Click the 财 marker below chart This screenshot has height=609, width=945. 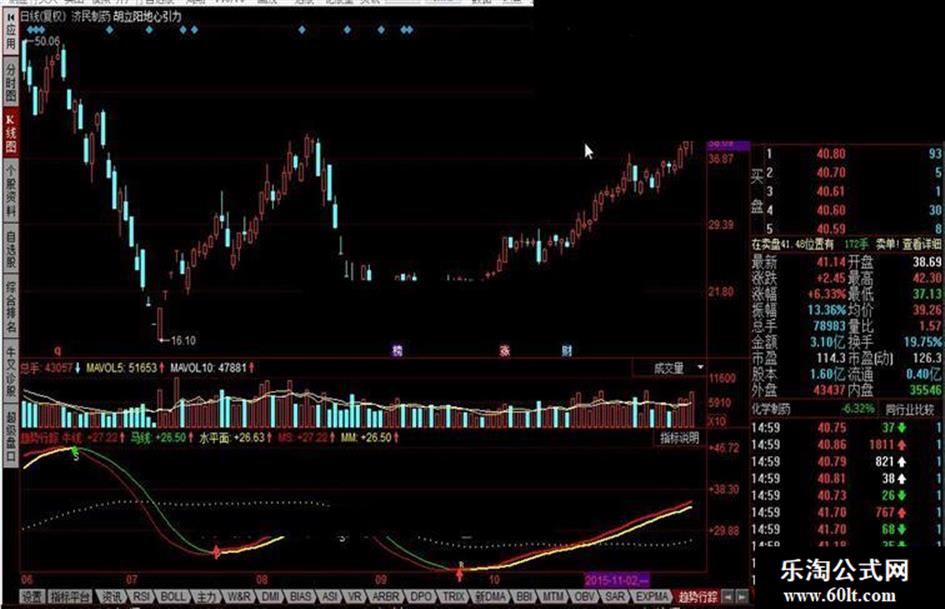pyautogui.click(x=567, y=350)
